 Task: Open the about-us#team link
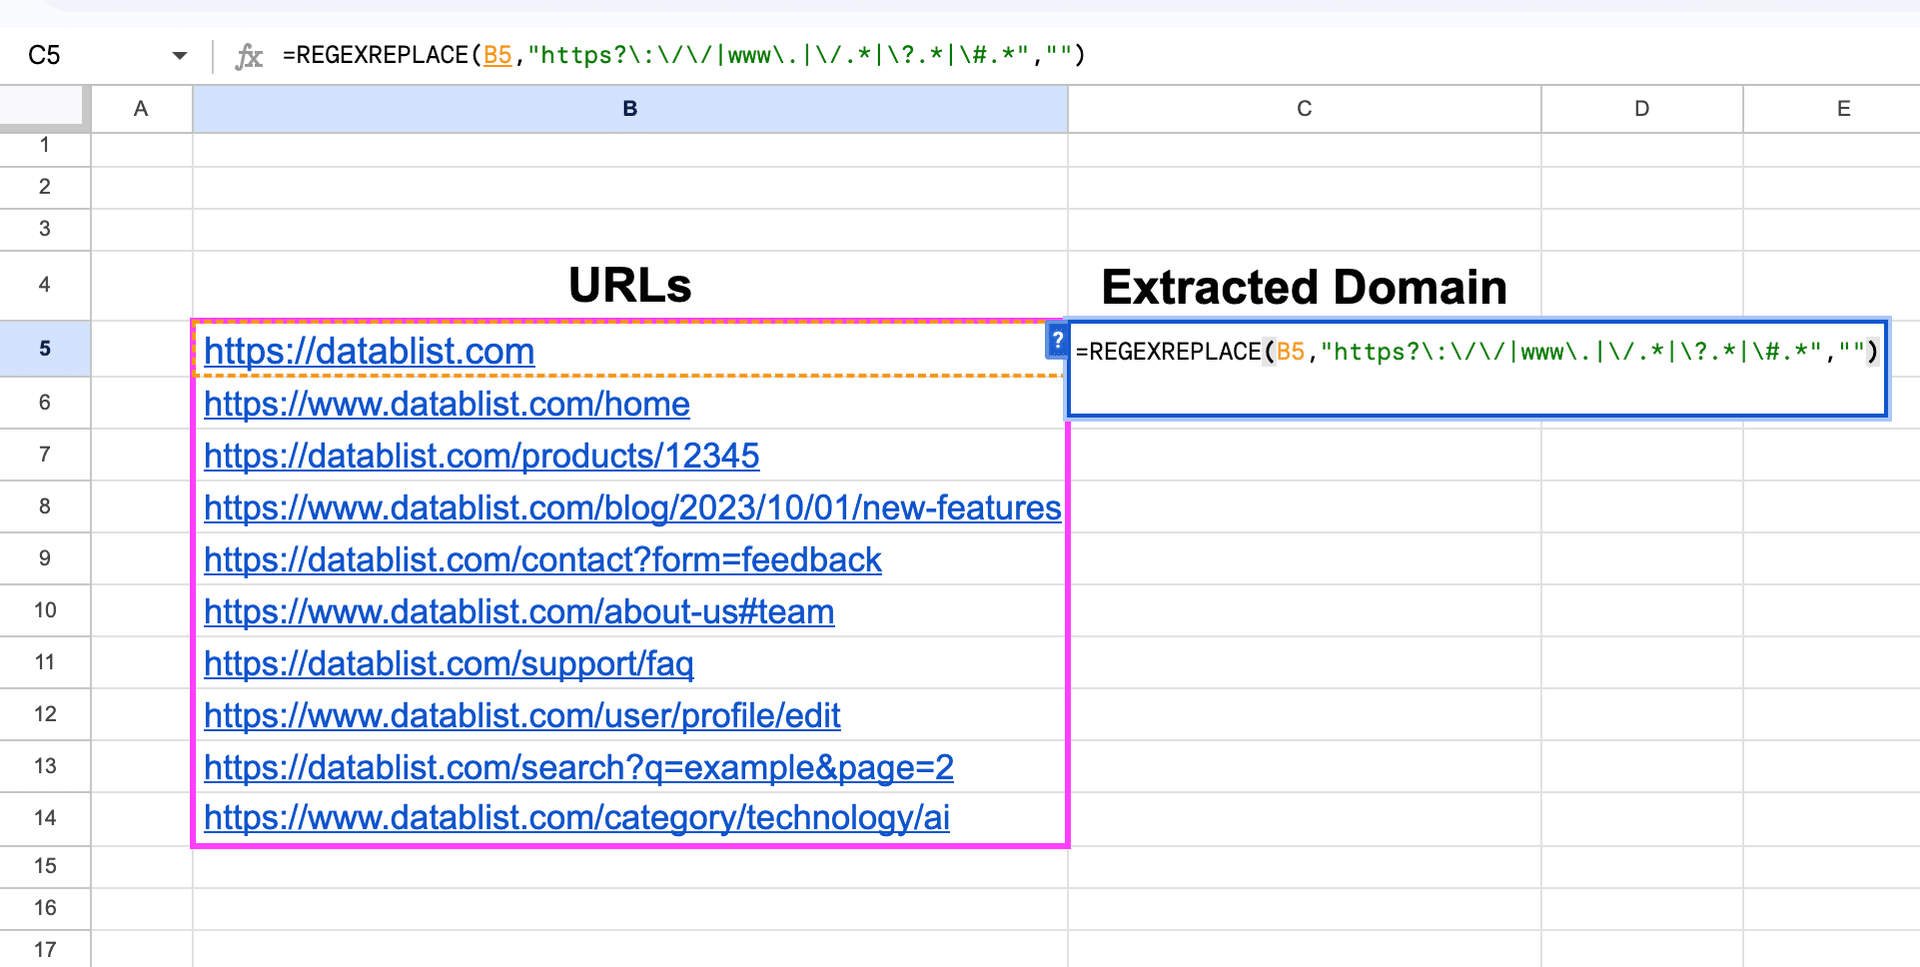(x=518, y=611)
